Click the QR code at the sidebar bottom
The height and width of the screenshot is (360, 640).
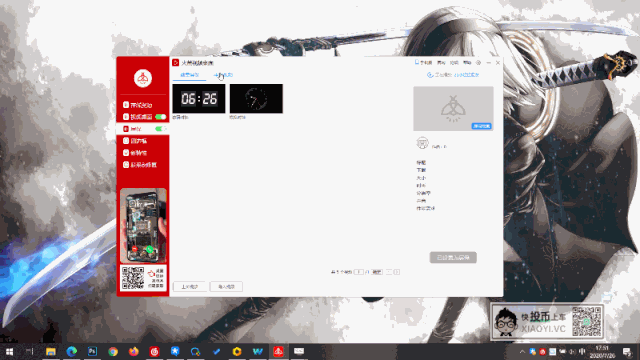(x=133, y=278)
